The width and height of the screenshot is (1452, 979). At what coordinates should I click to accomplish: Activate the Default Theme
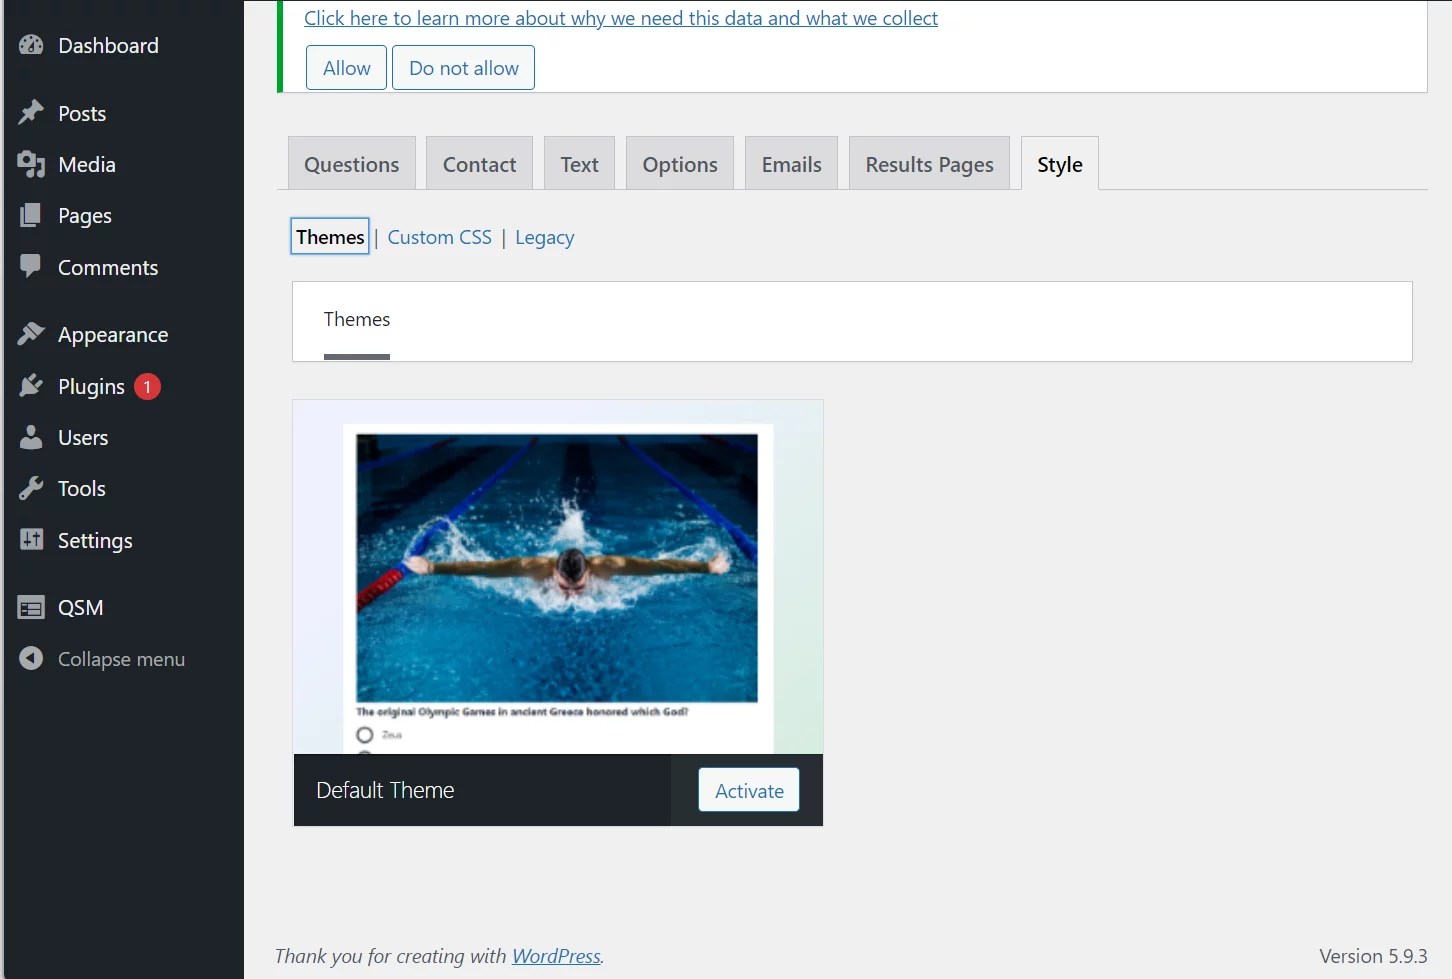tap(748, 789)
